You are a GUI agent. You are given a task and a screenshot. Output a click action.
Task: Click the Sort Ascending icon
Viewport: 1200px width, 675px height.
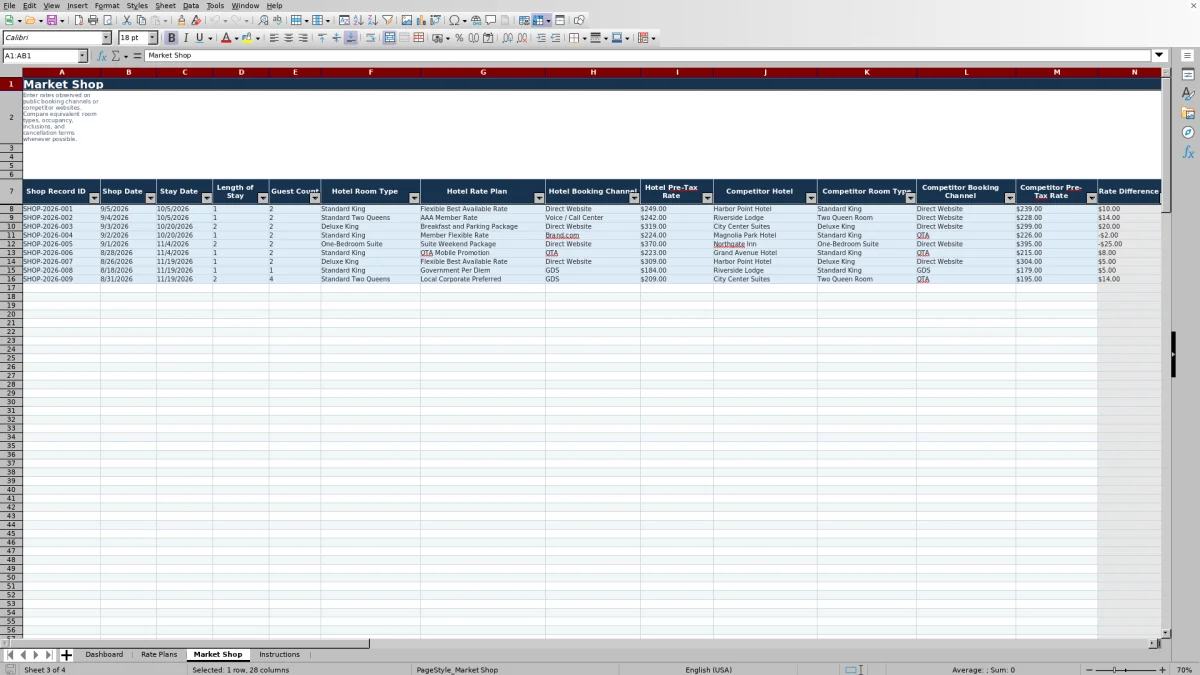[358, 20]
